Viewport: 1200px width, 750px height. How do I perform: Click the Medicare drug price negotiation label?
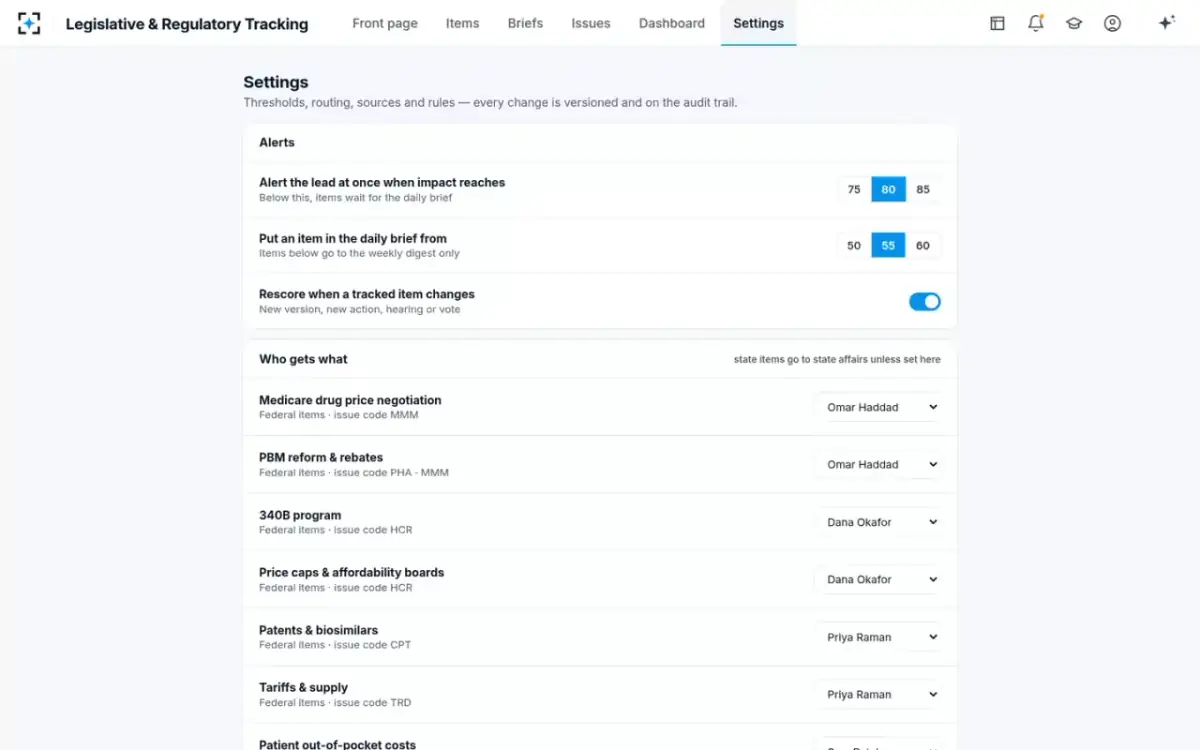point(350,400)
